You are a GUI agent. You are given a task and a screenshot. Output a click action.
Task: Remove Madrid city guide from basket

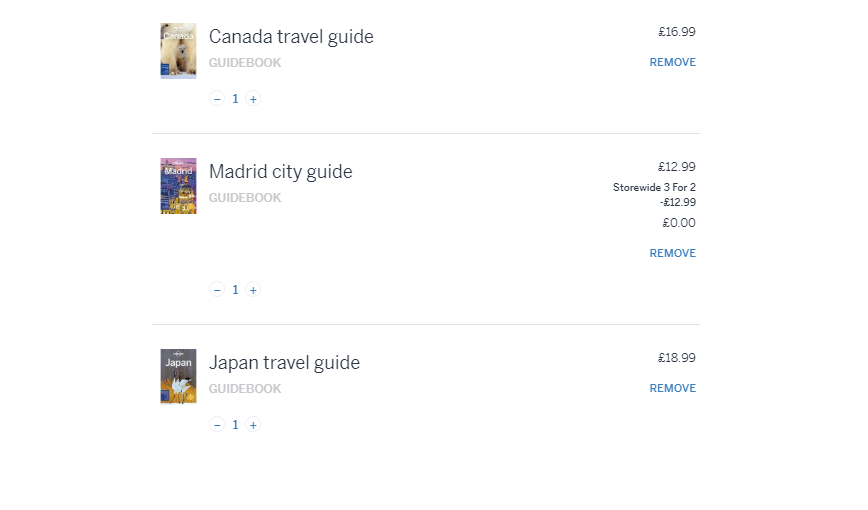pos(672,253)
